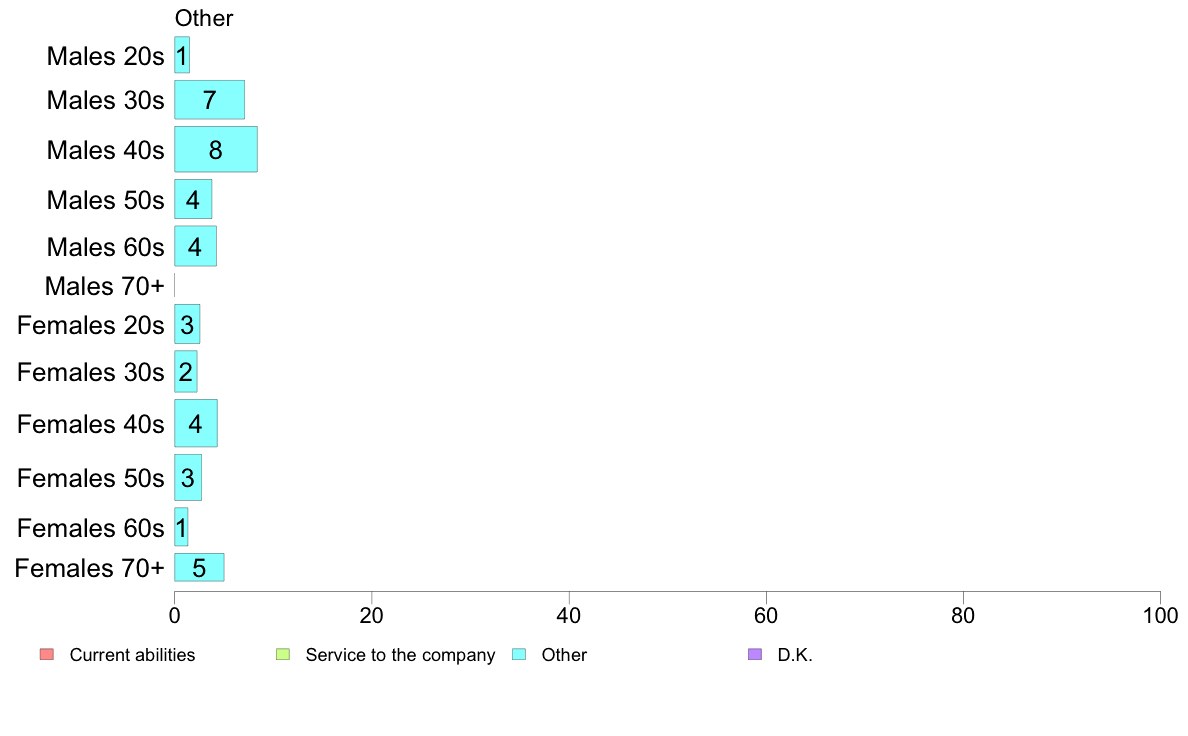Click the green Service to the company swatch

tap(282, 655)
